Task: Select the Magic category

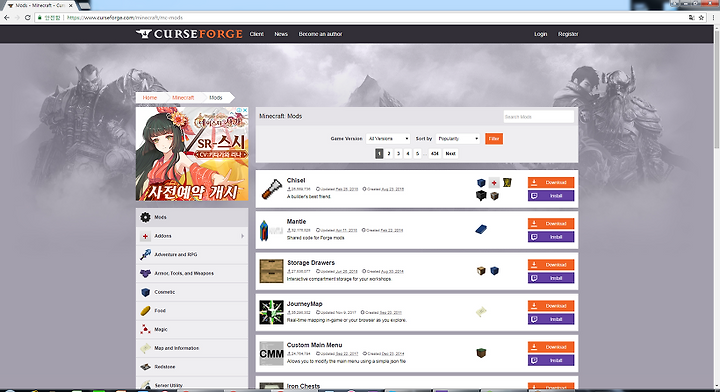Action: pos(192,330)
